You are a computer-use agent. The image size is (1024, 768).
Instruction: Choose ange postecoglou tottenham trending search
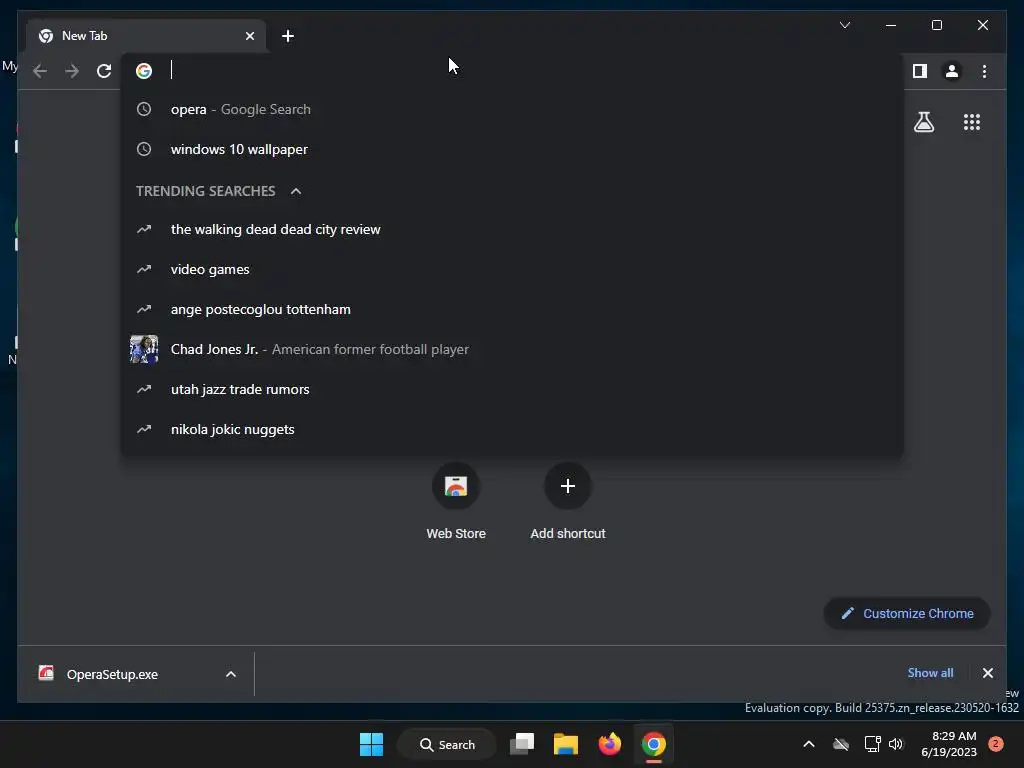point(512,310)
